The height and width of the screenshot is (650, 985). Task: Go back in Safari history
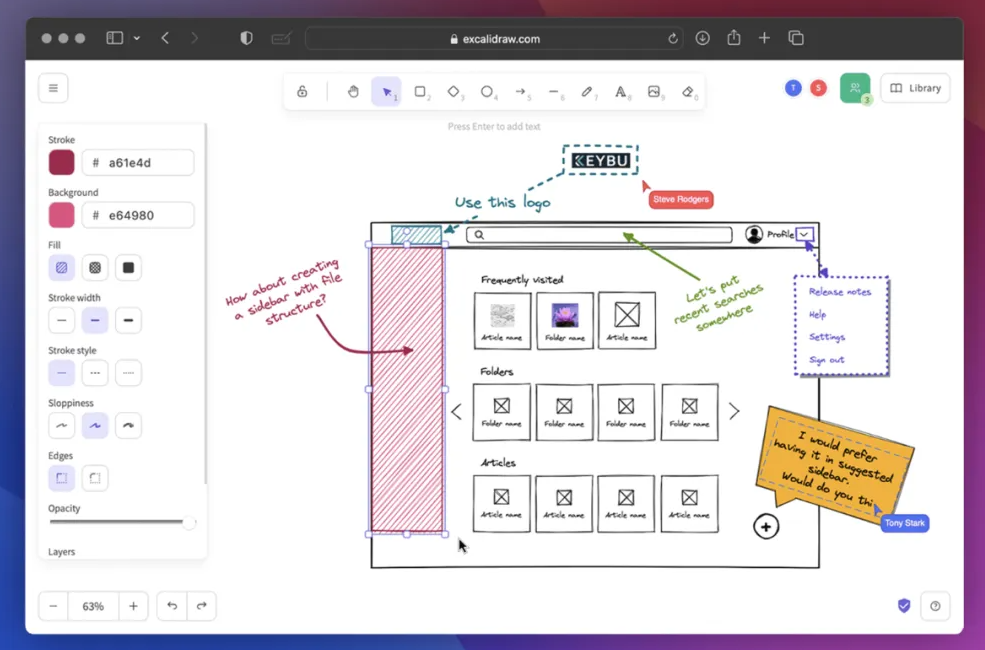click(165, 38)
